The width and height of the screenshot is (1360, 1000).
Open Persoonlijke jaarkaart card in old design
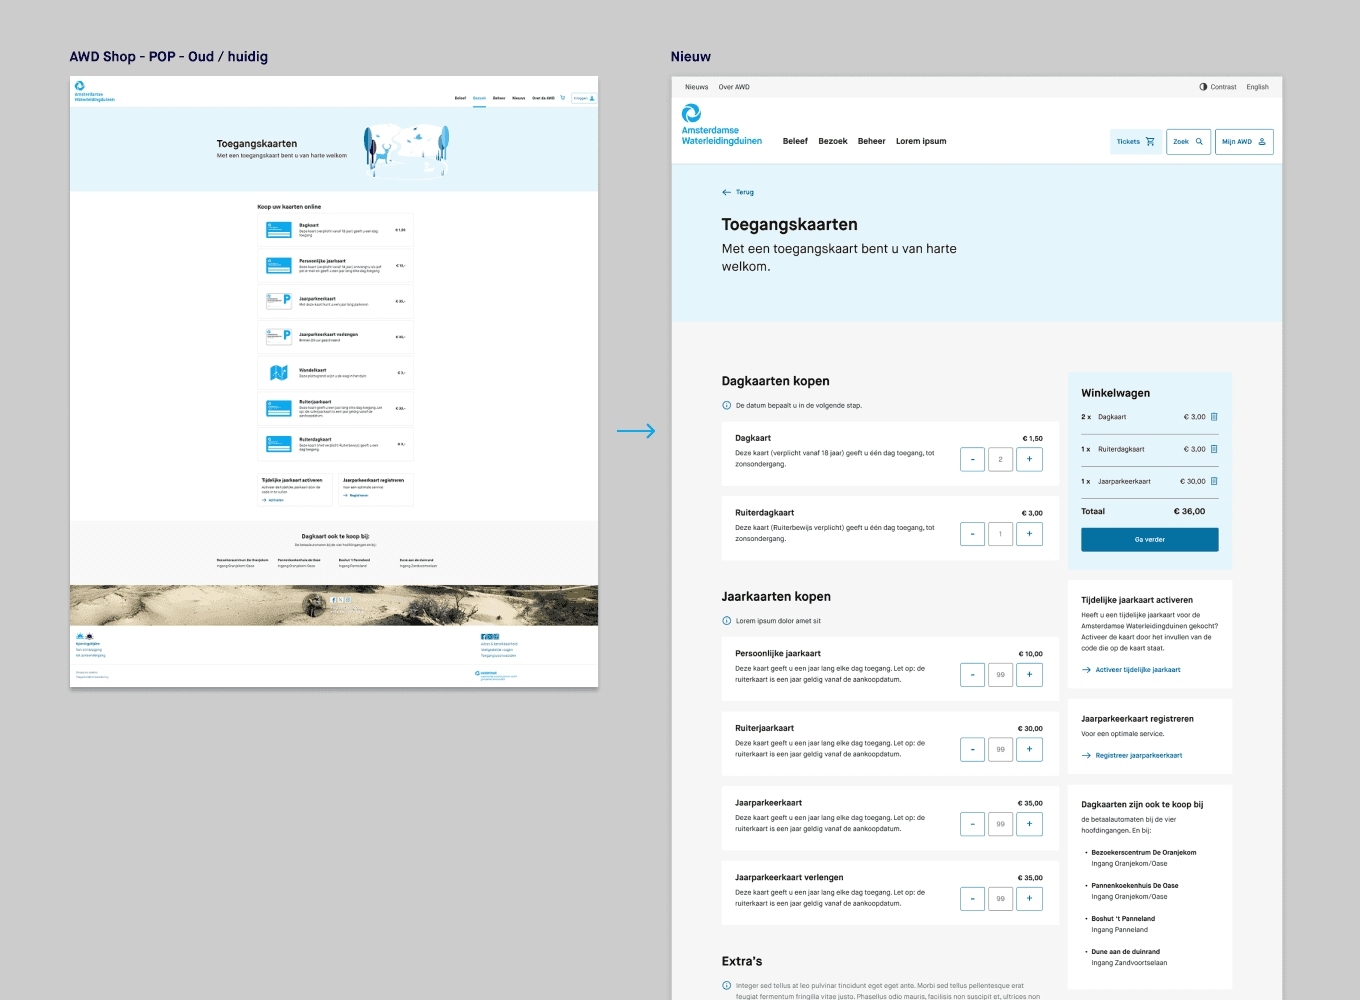tap(335, 265)
